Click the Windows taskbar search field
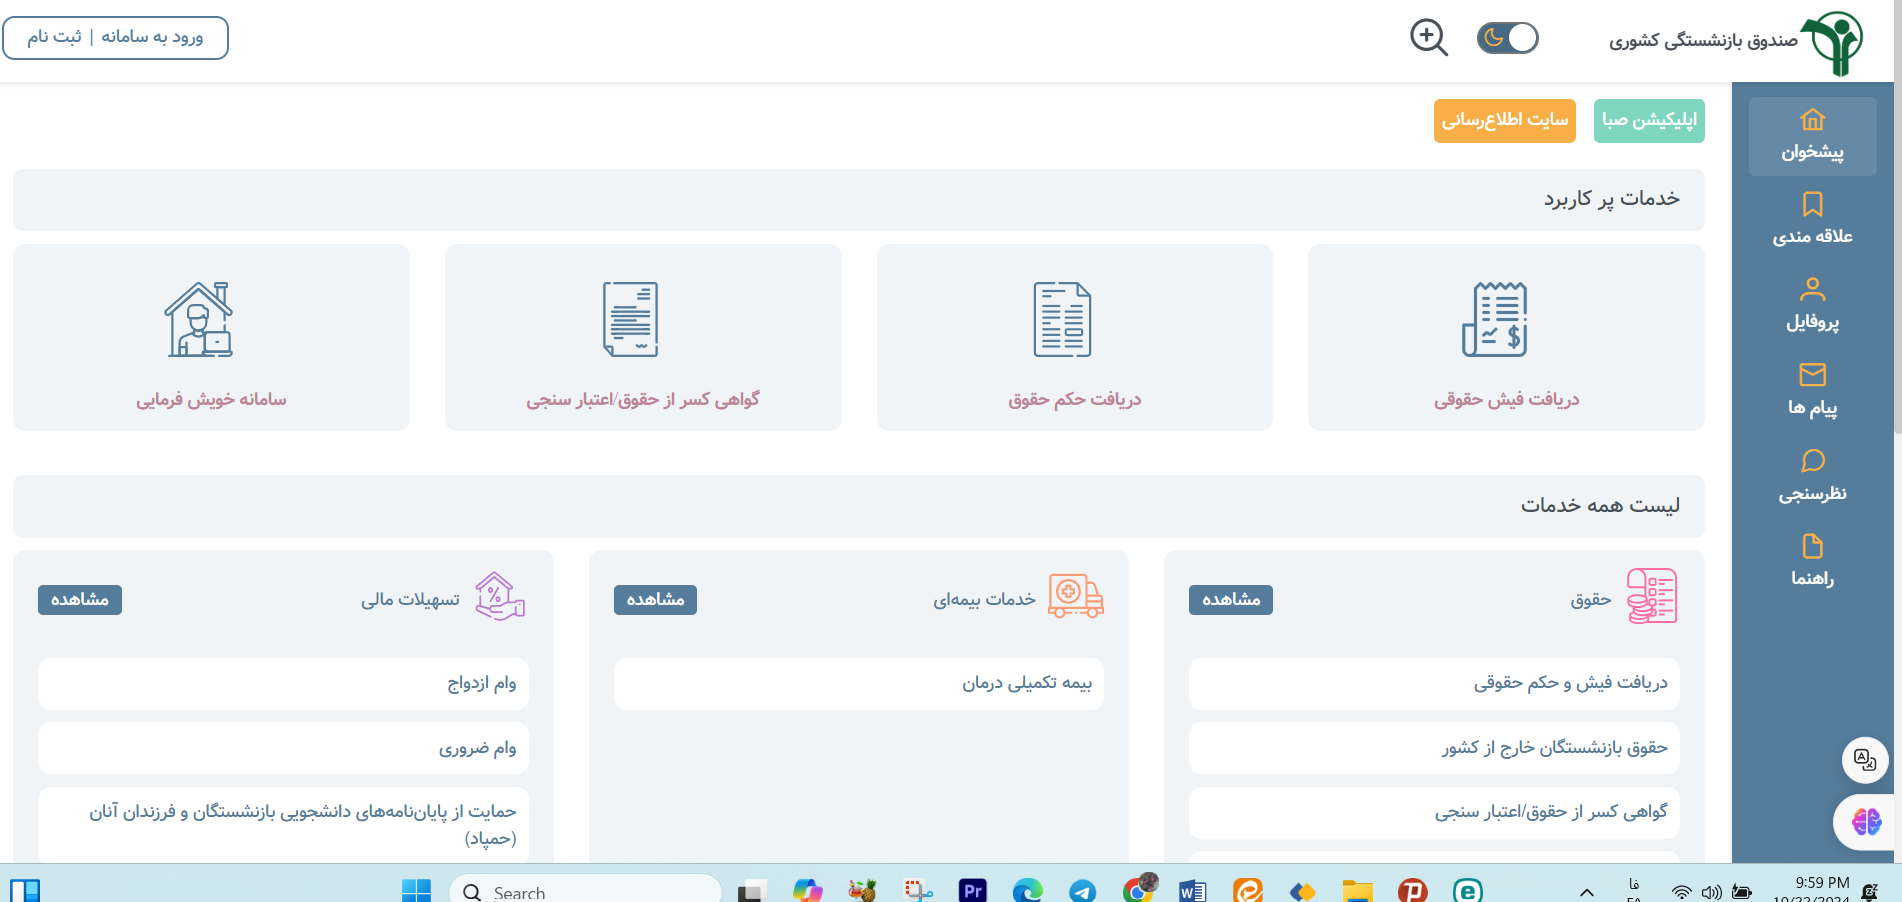The image size is (1902, 902). (x=585, y=890)
